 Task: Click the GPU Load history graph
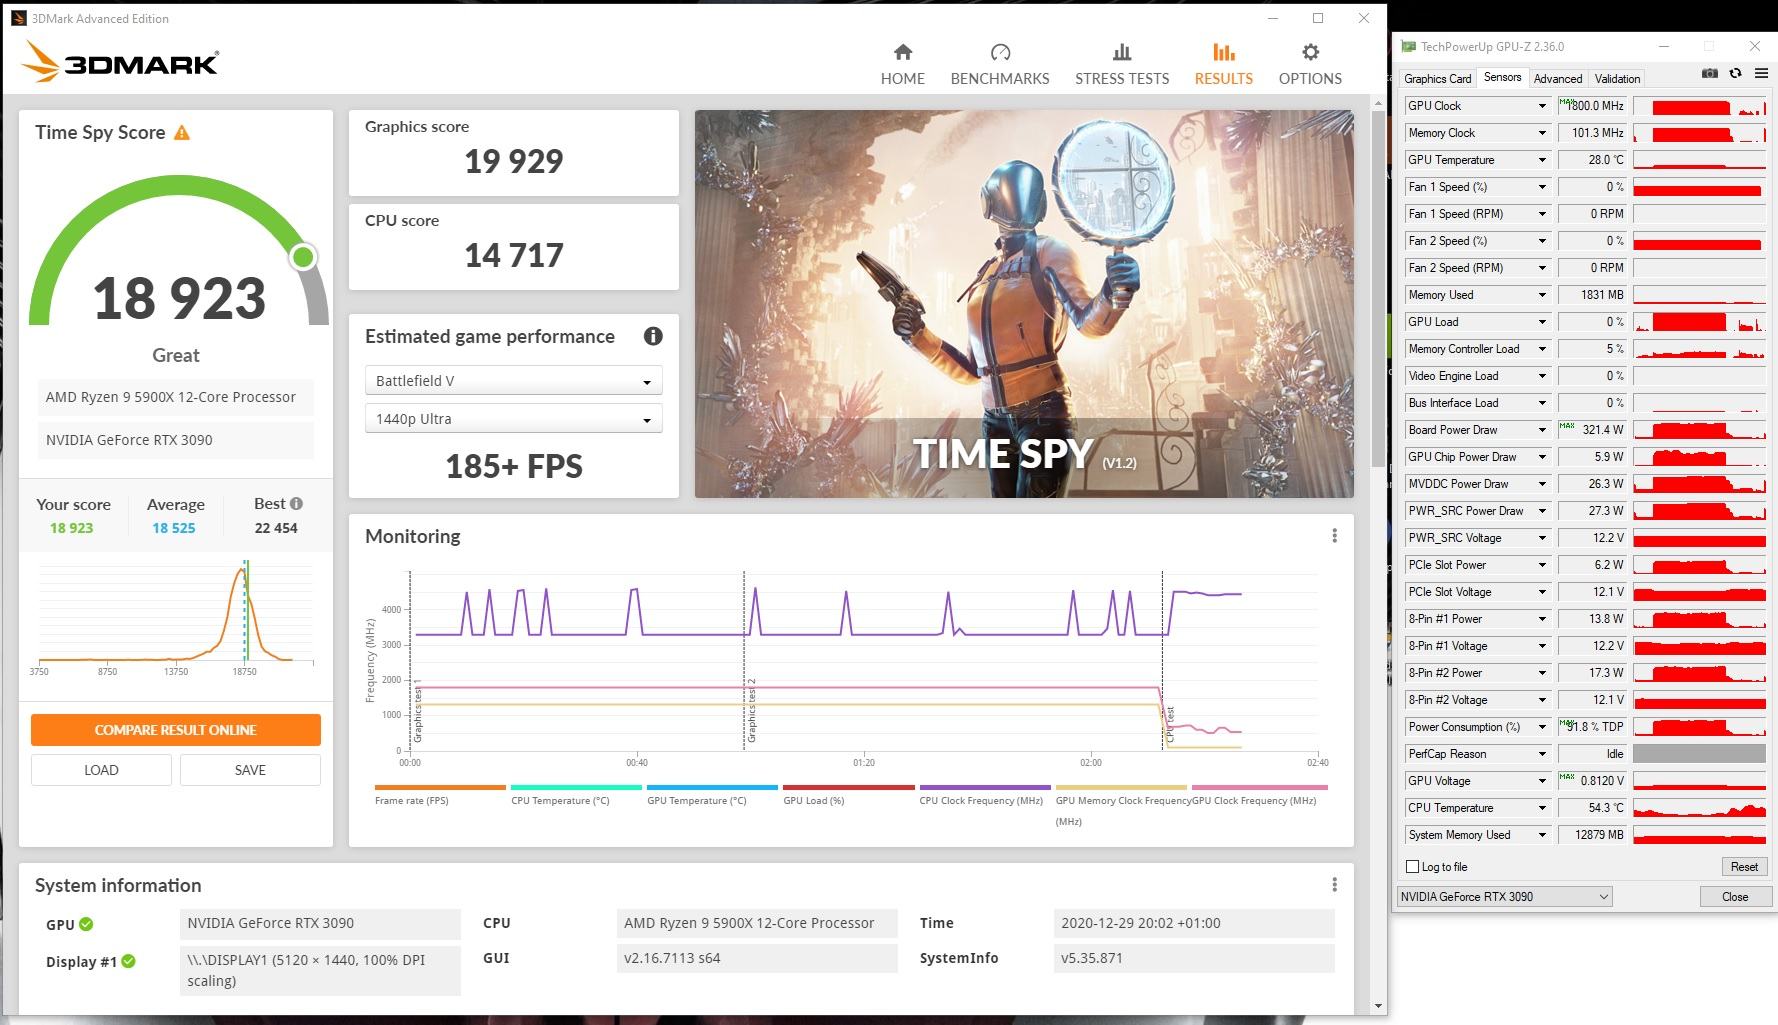coord(1699,322)
